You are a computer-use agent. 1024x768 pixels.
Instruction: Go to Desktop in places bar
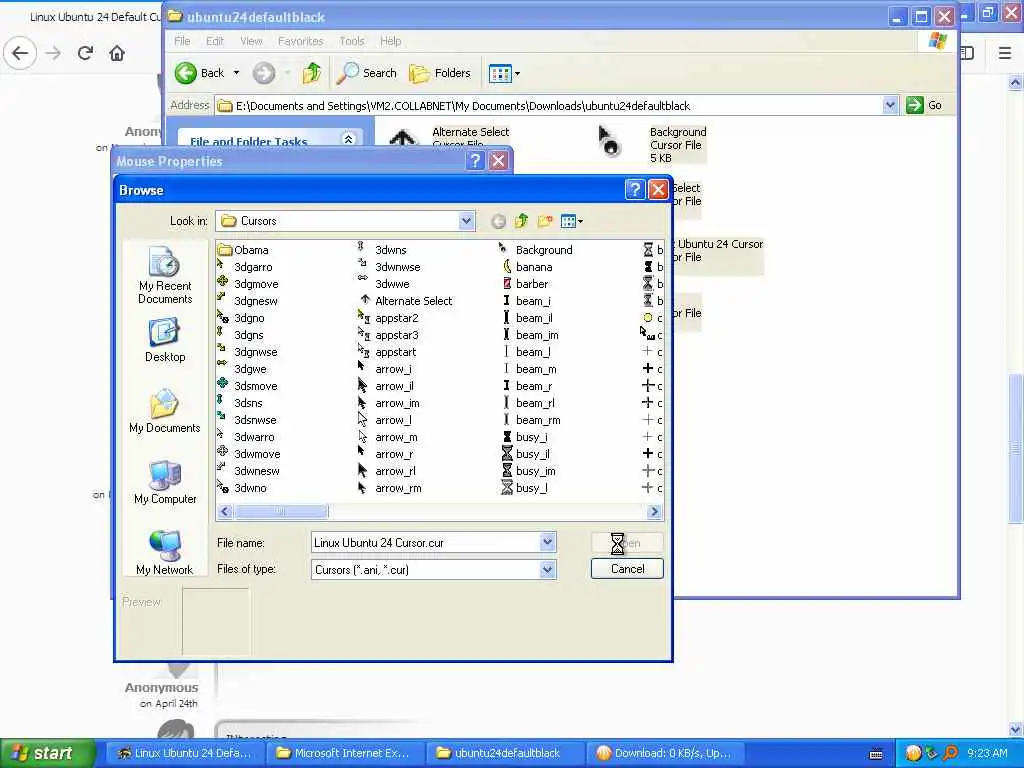click(x=165, y=341)
